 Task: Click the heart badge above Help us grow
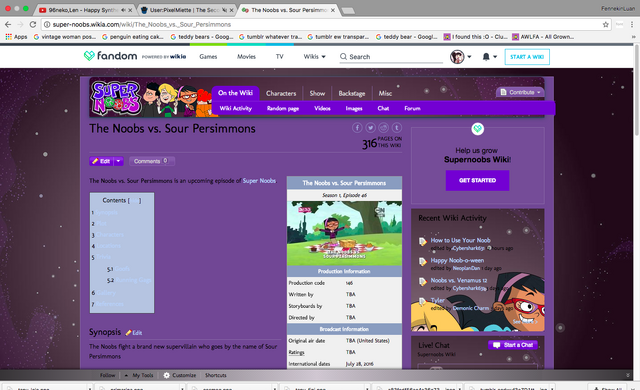point(478,129)
